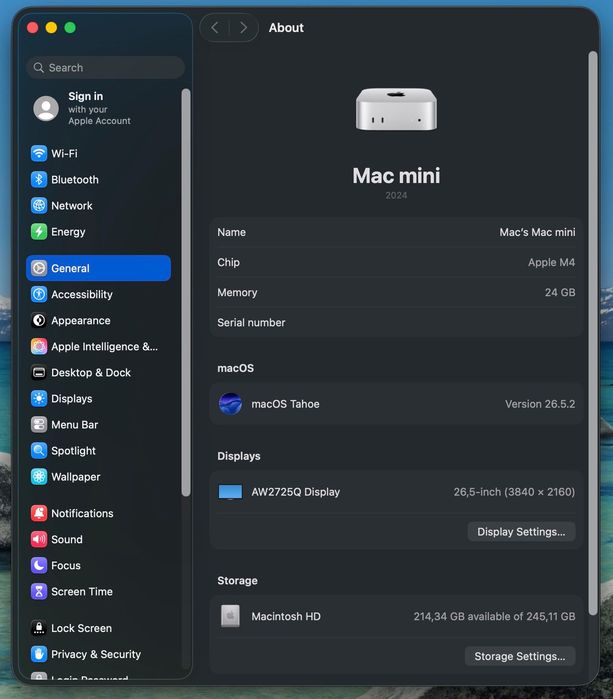Image resolution: width=613 pixels, height=699 pixels.
Task: Click the red close window button
Action: coord(33,28)
